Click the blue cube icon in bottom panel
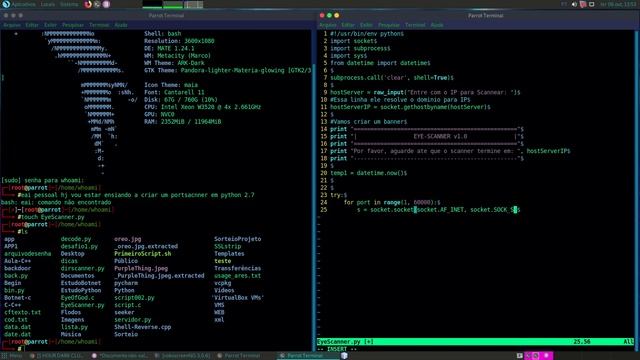The image size is (640, 360). [344, 356]
